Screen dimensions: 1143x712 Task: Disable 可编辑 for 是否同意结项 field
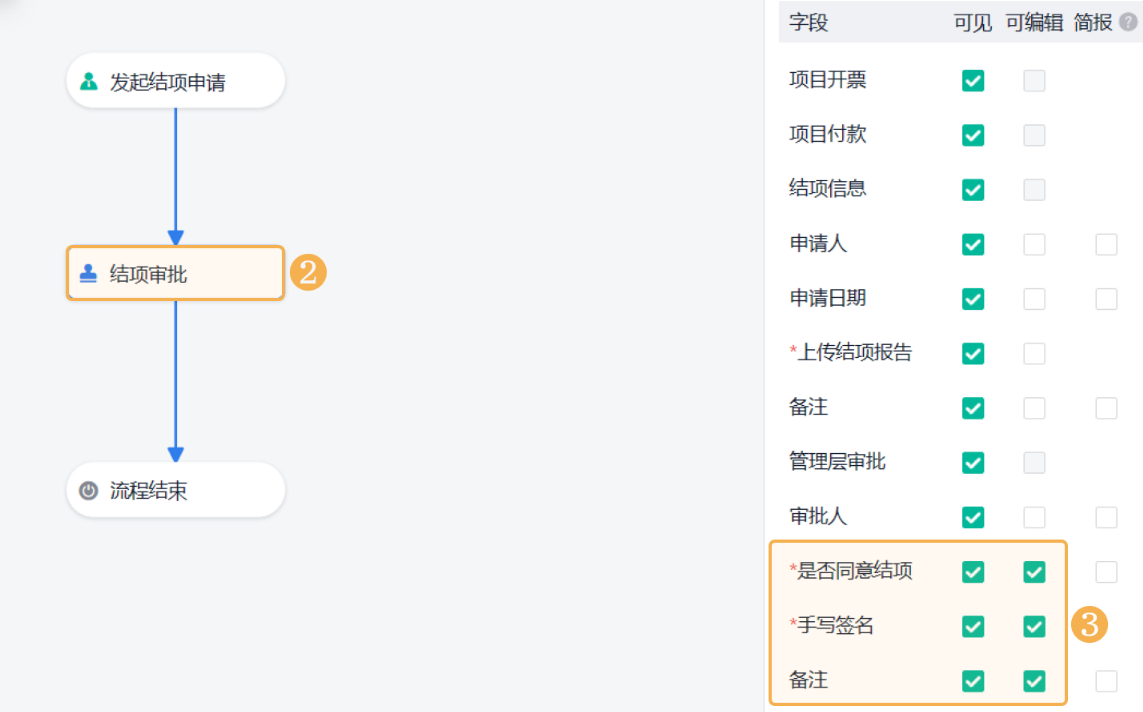[x=1034, y=572]
